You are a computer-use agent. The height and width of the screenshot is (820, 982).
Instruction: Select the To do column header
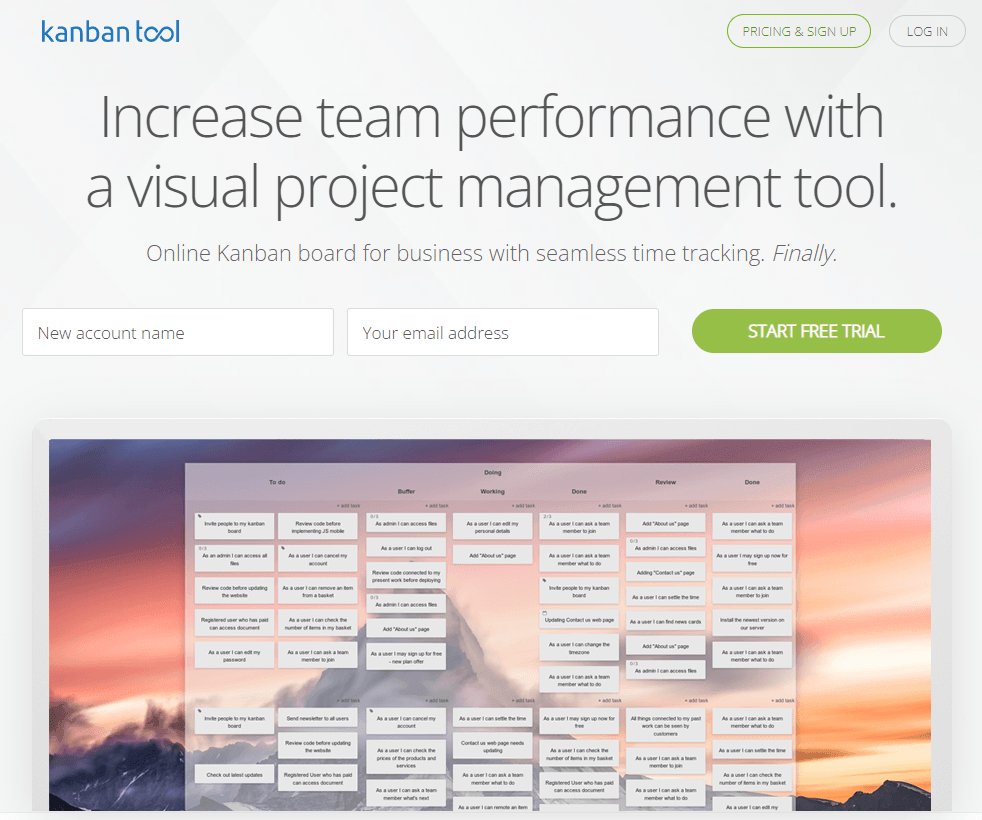[x=277, y=482]
